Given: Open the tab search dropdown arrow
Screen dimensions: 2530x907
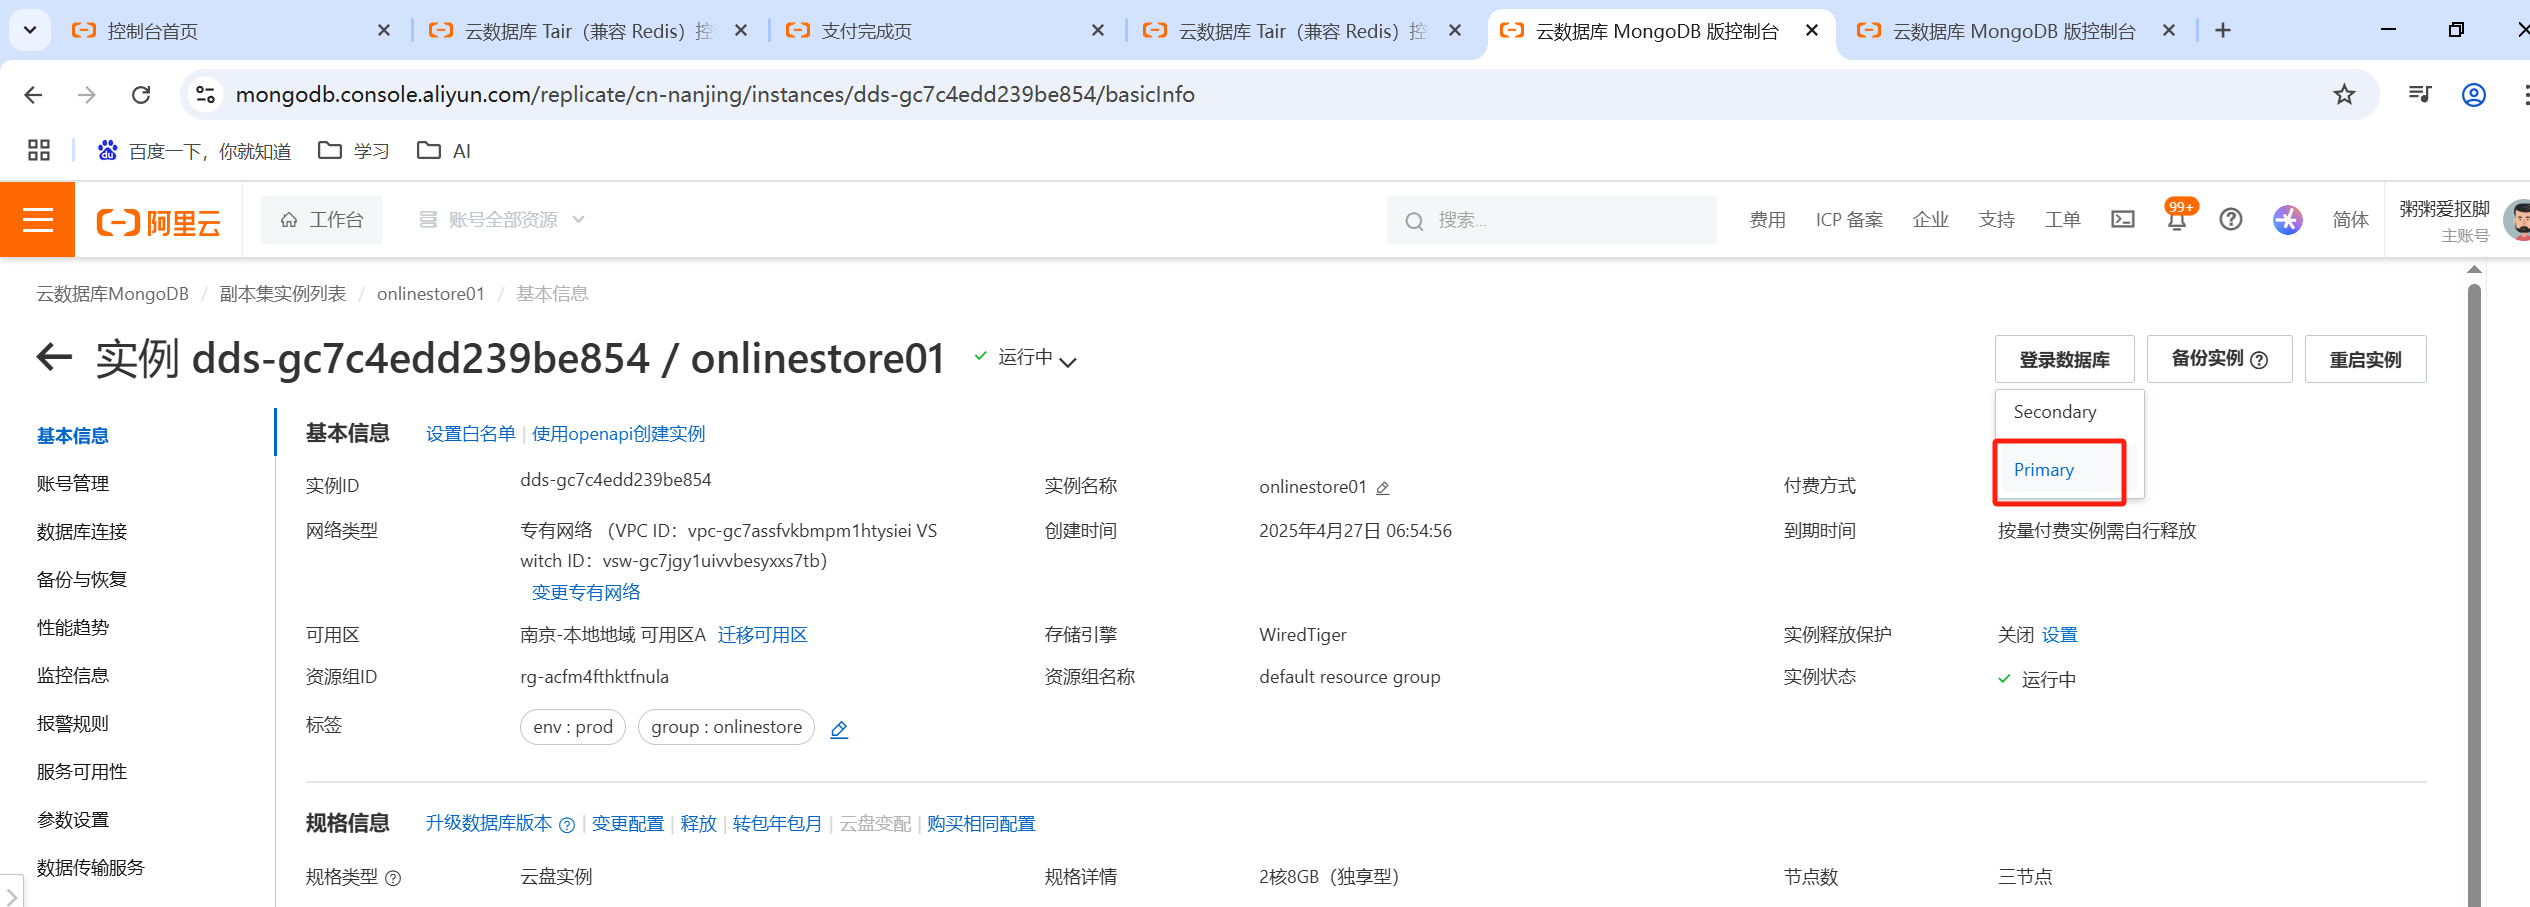Looking at the screenshot, I should (x=30, y=30).
